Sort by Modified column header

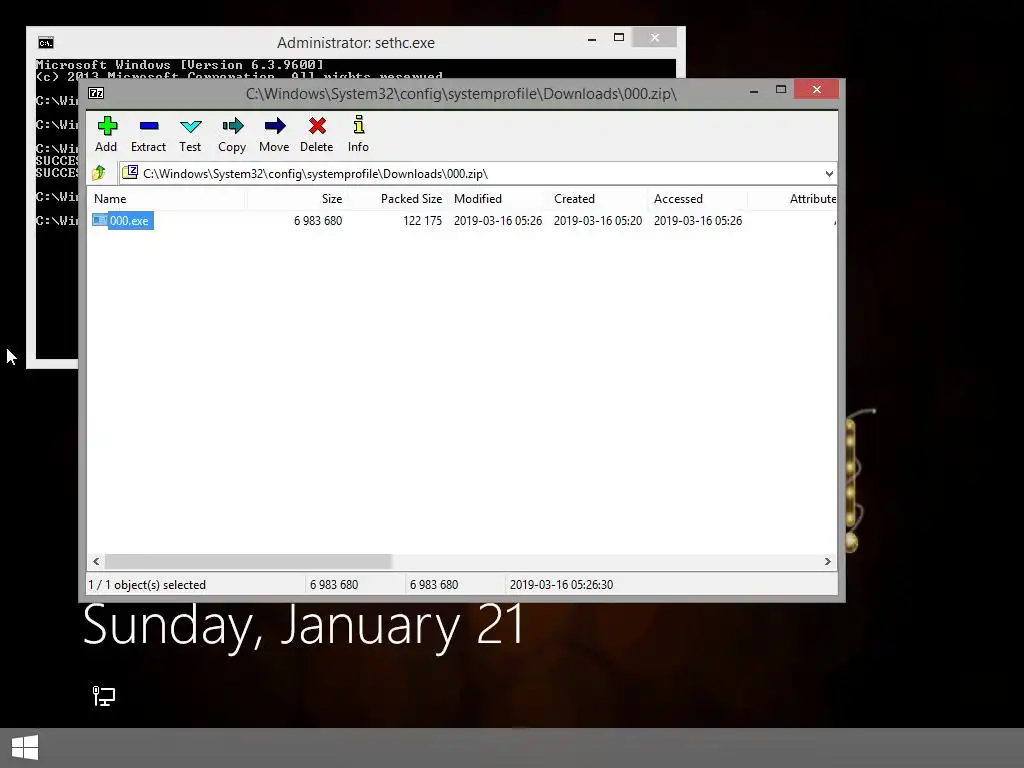click(497, 199)
